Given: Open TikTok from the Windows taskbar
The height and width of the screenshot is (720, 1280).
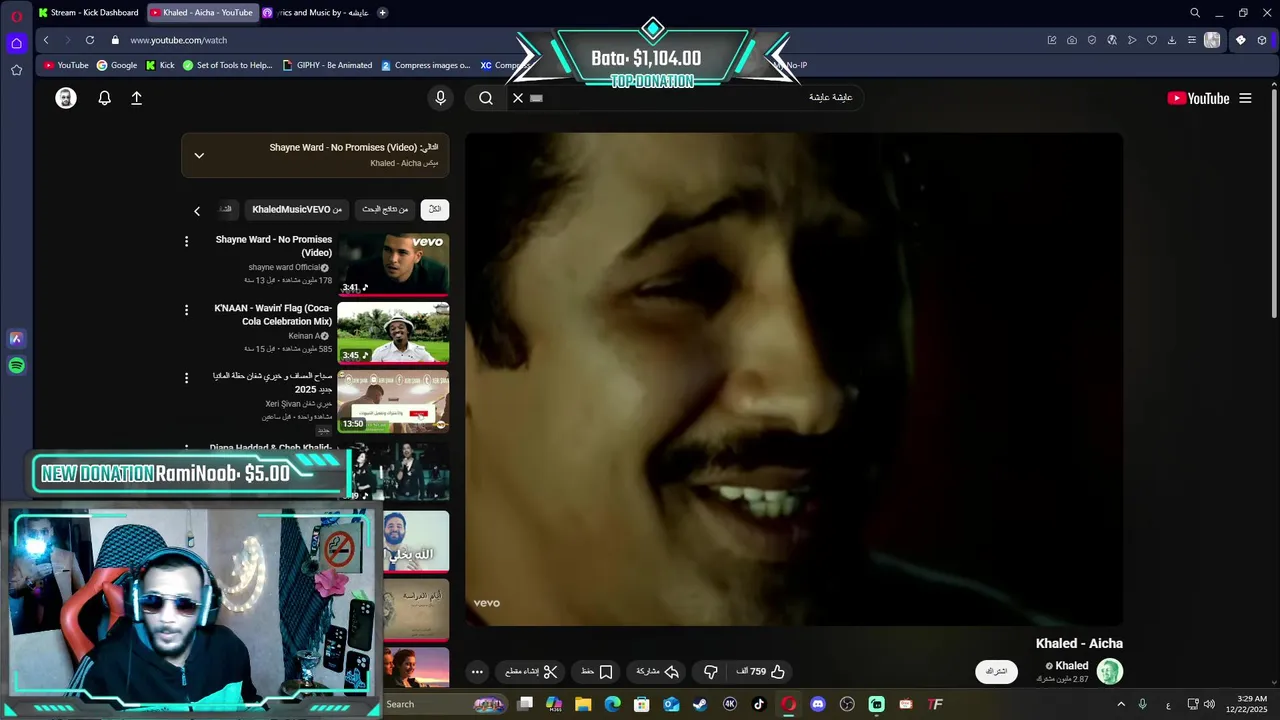Looking at the screenshot, I should click(x=759, y=704).
